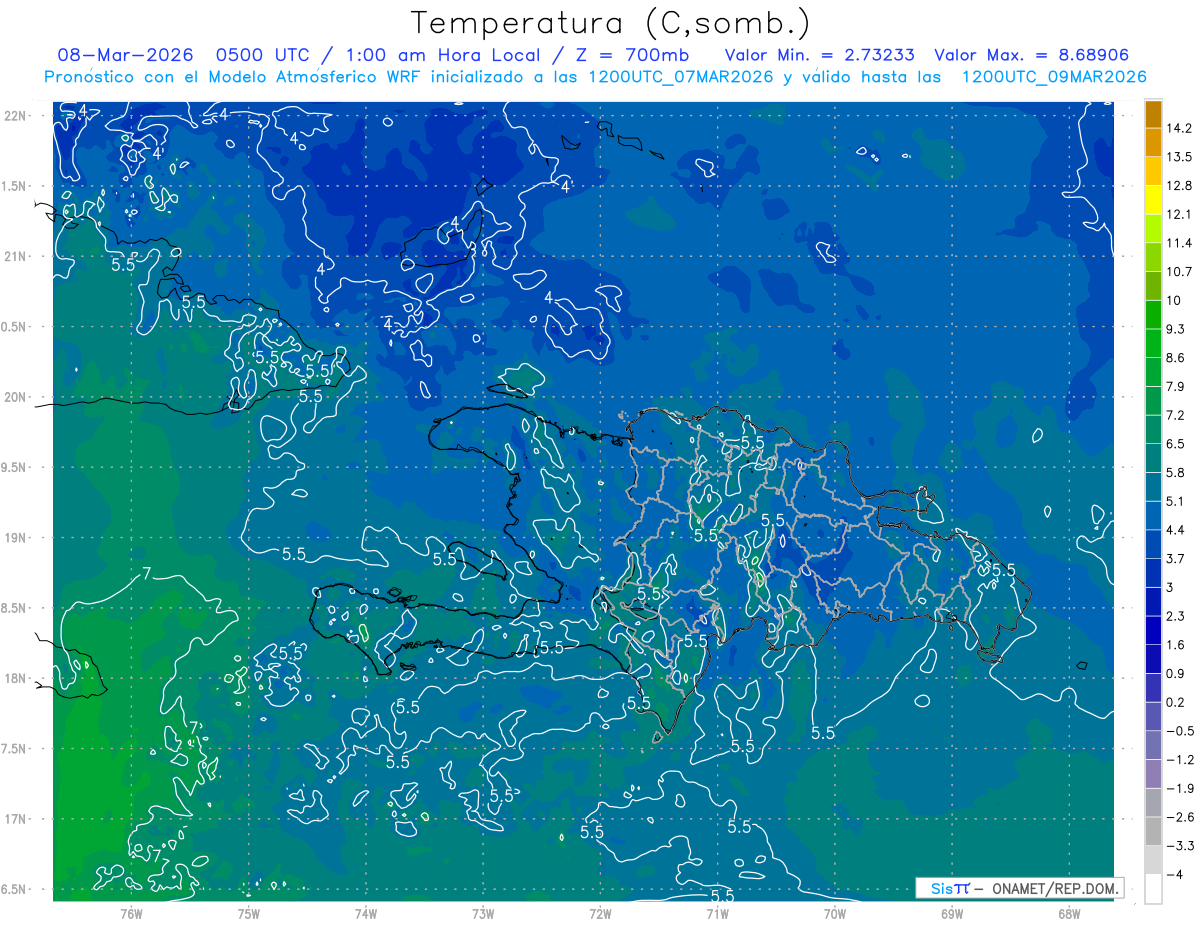Pick the gray swatch between -3.3 and -4
Viewport: 1200px width, 927px height.
tap(1153, 860)
